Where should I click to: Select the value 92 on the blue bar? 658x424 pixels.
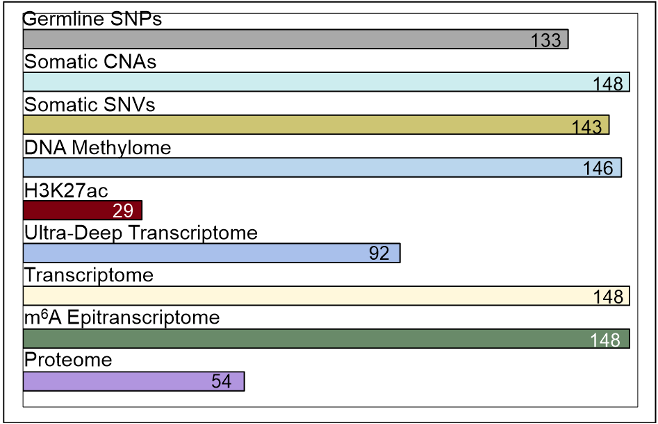pyautogui.click(x=379, y=254)
